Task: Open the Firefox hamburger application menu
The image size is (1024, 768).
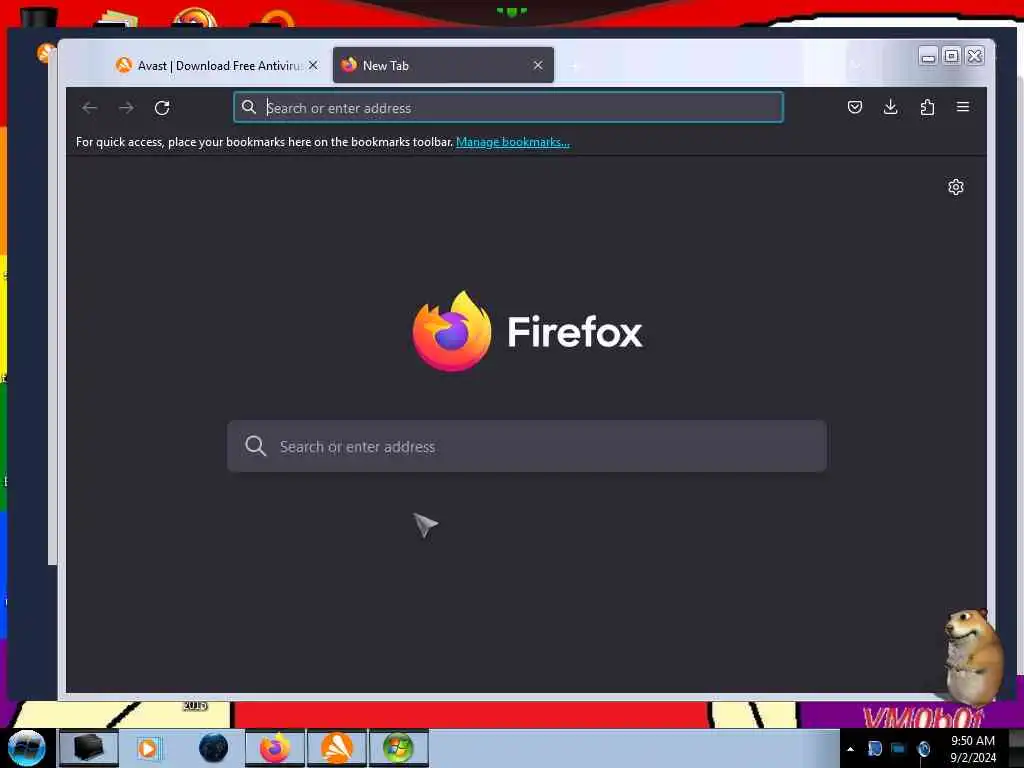Action: tap(963, 107)
